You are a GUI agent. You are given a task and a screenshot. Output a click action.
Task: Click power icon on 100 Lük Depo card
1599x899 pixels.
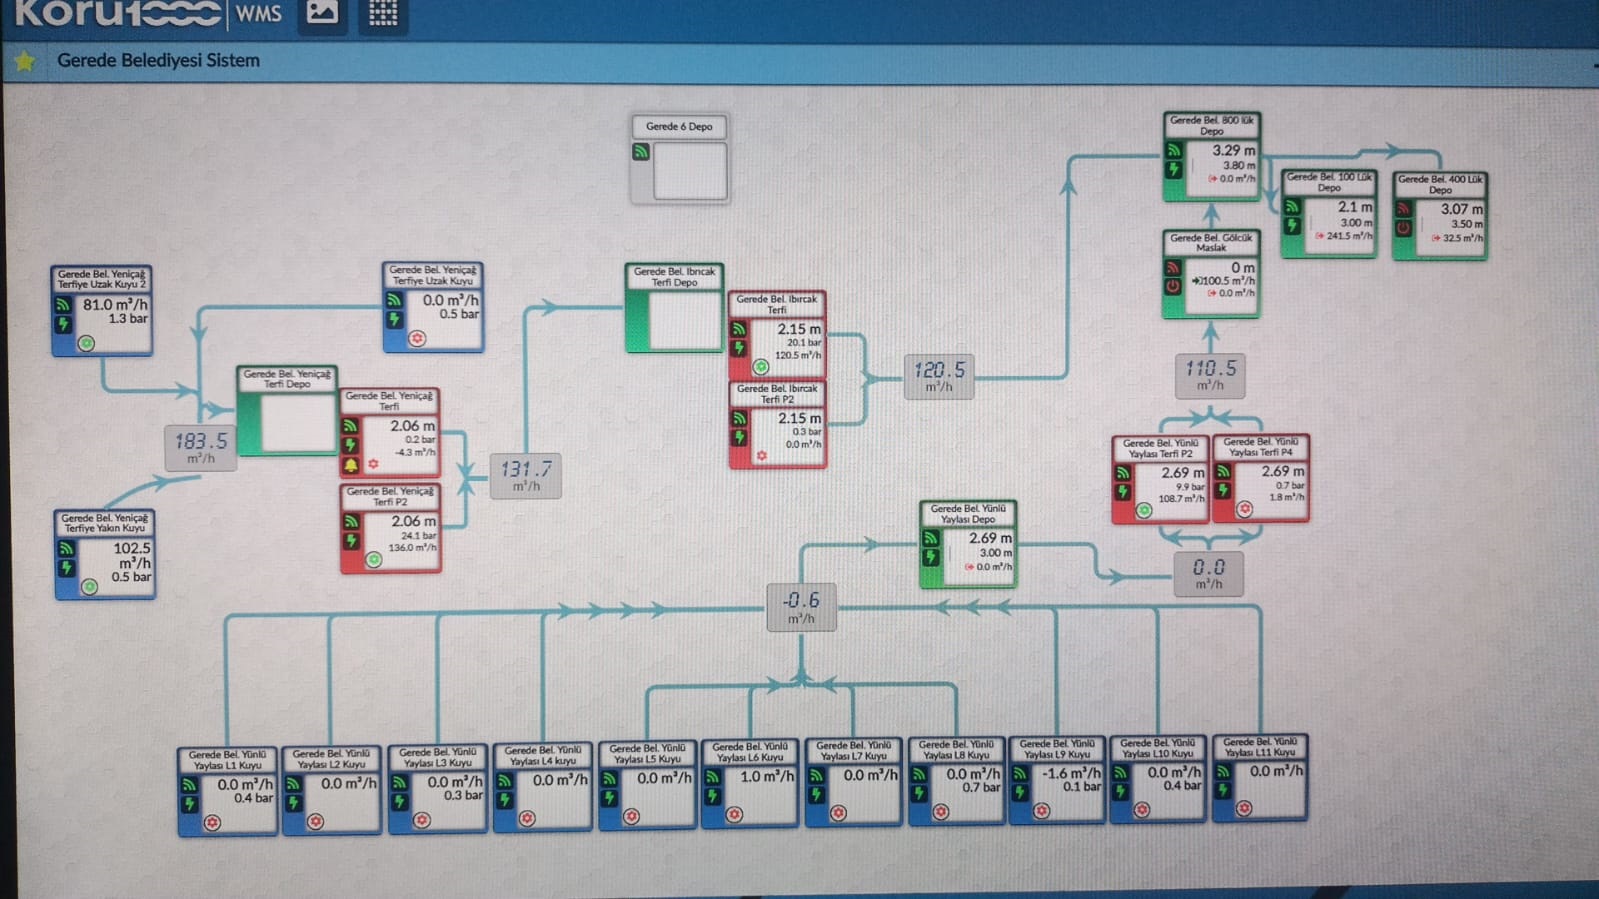pos(1292,226)
